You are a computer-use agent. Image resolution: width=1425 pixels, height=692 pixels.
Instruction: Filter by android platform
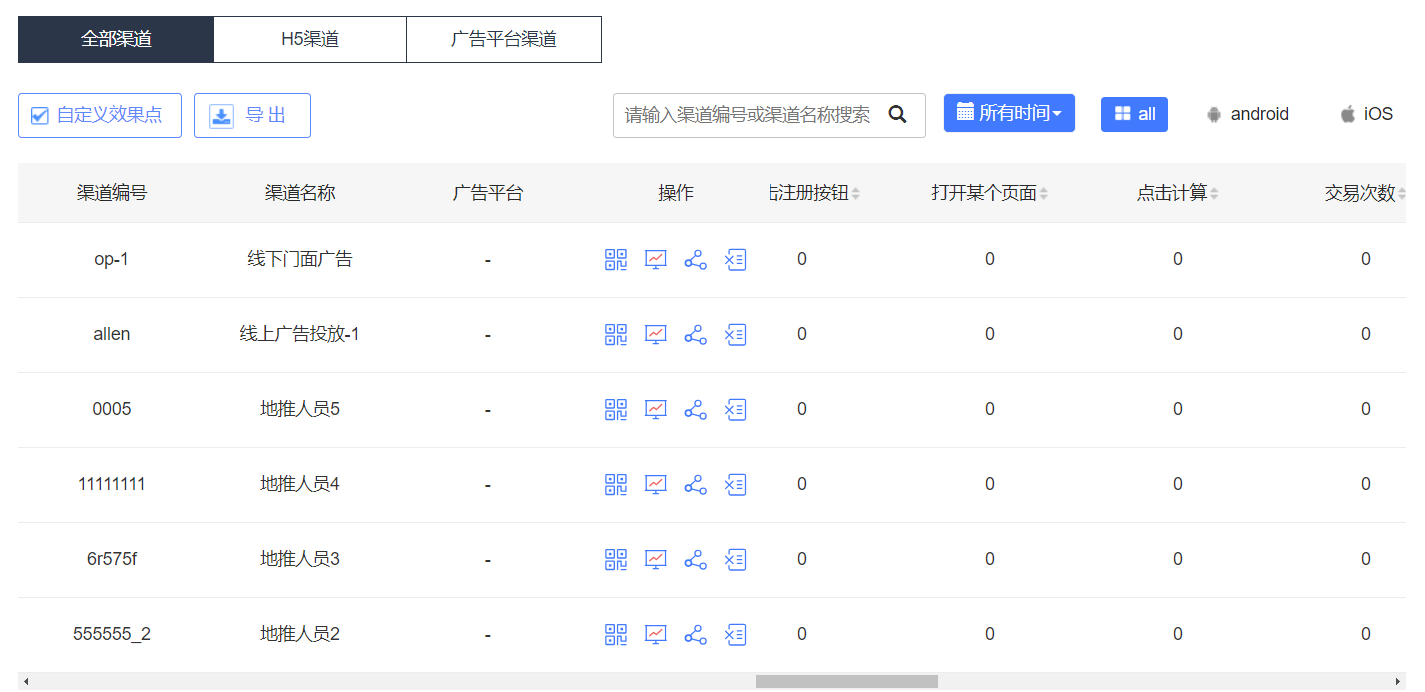tap(1247, 114)
